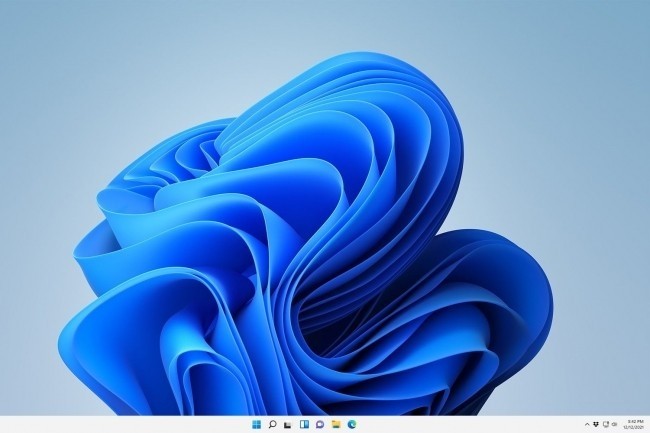Expand the hidden tray icons chevron
Viewport: 650px width, 433px height.
(587, 424)
